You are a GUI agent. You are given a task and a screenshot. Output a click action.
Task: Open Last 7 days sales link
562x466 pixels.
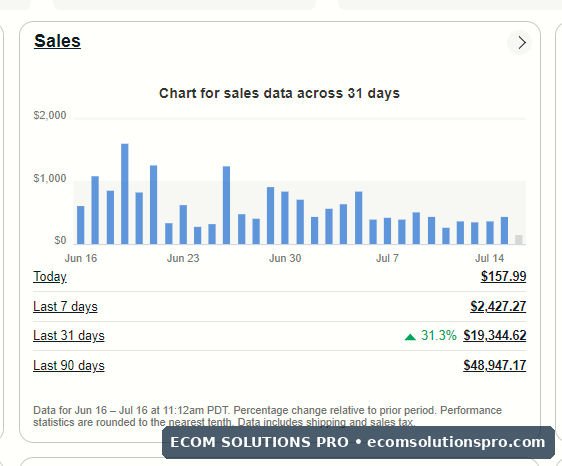click(65, 307)
